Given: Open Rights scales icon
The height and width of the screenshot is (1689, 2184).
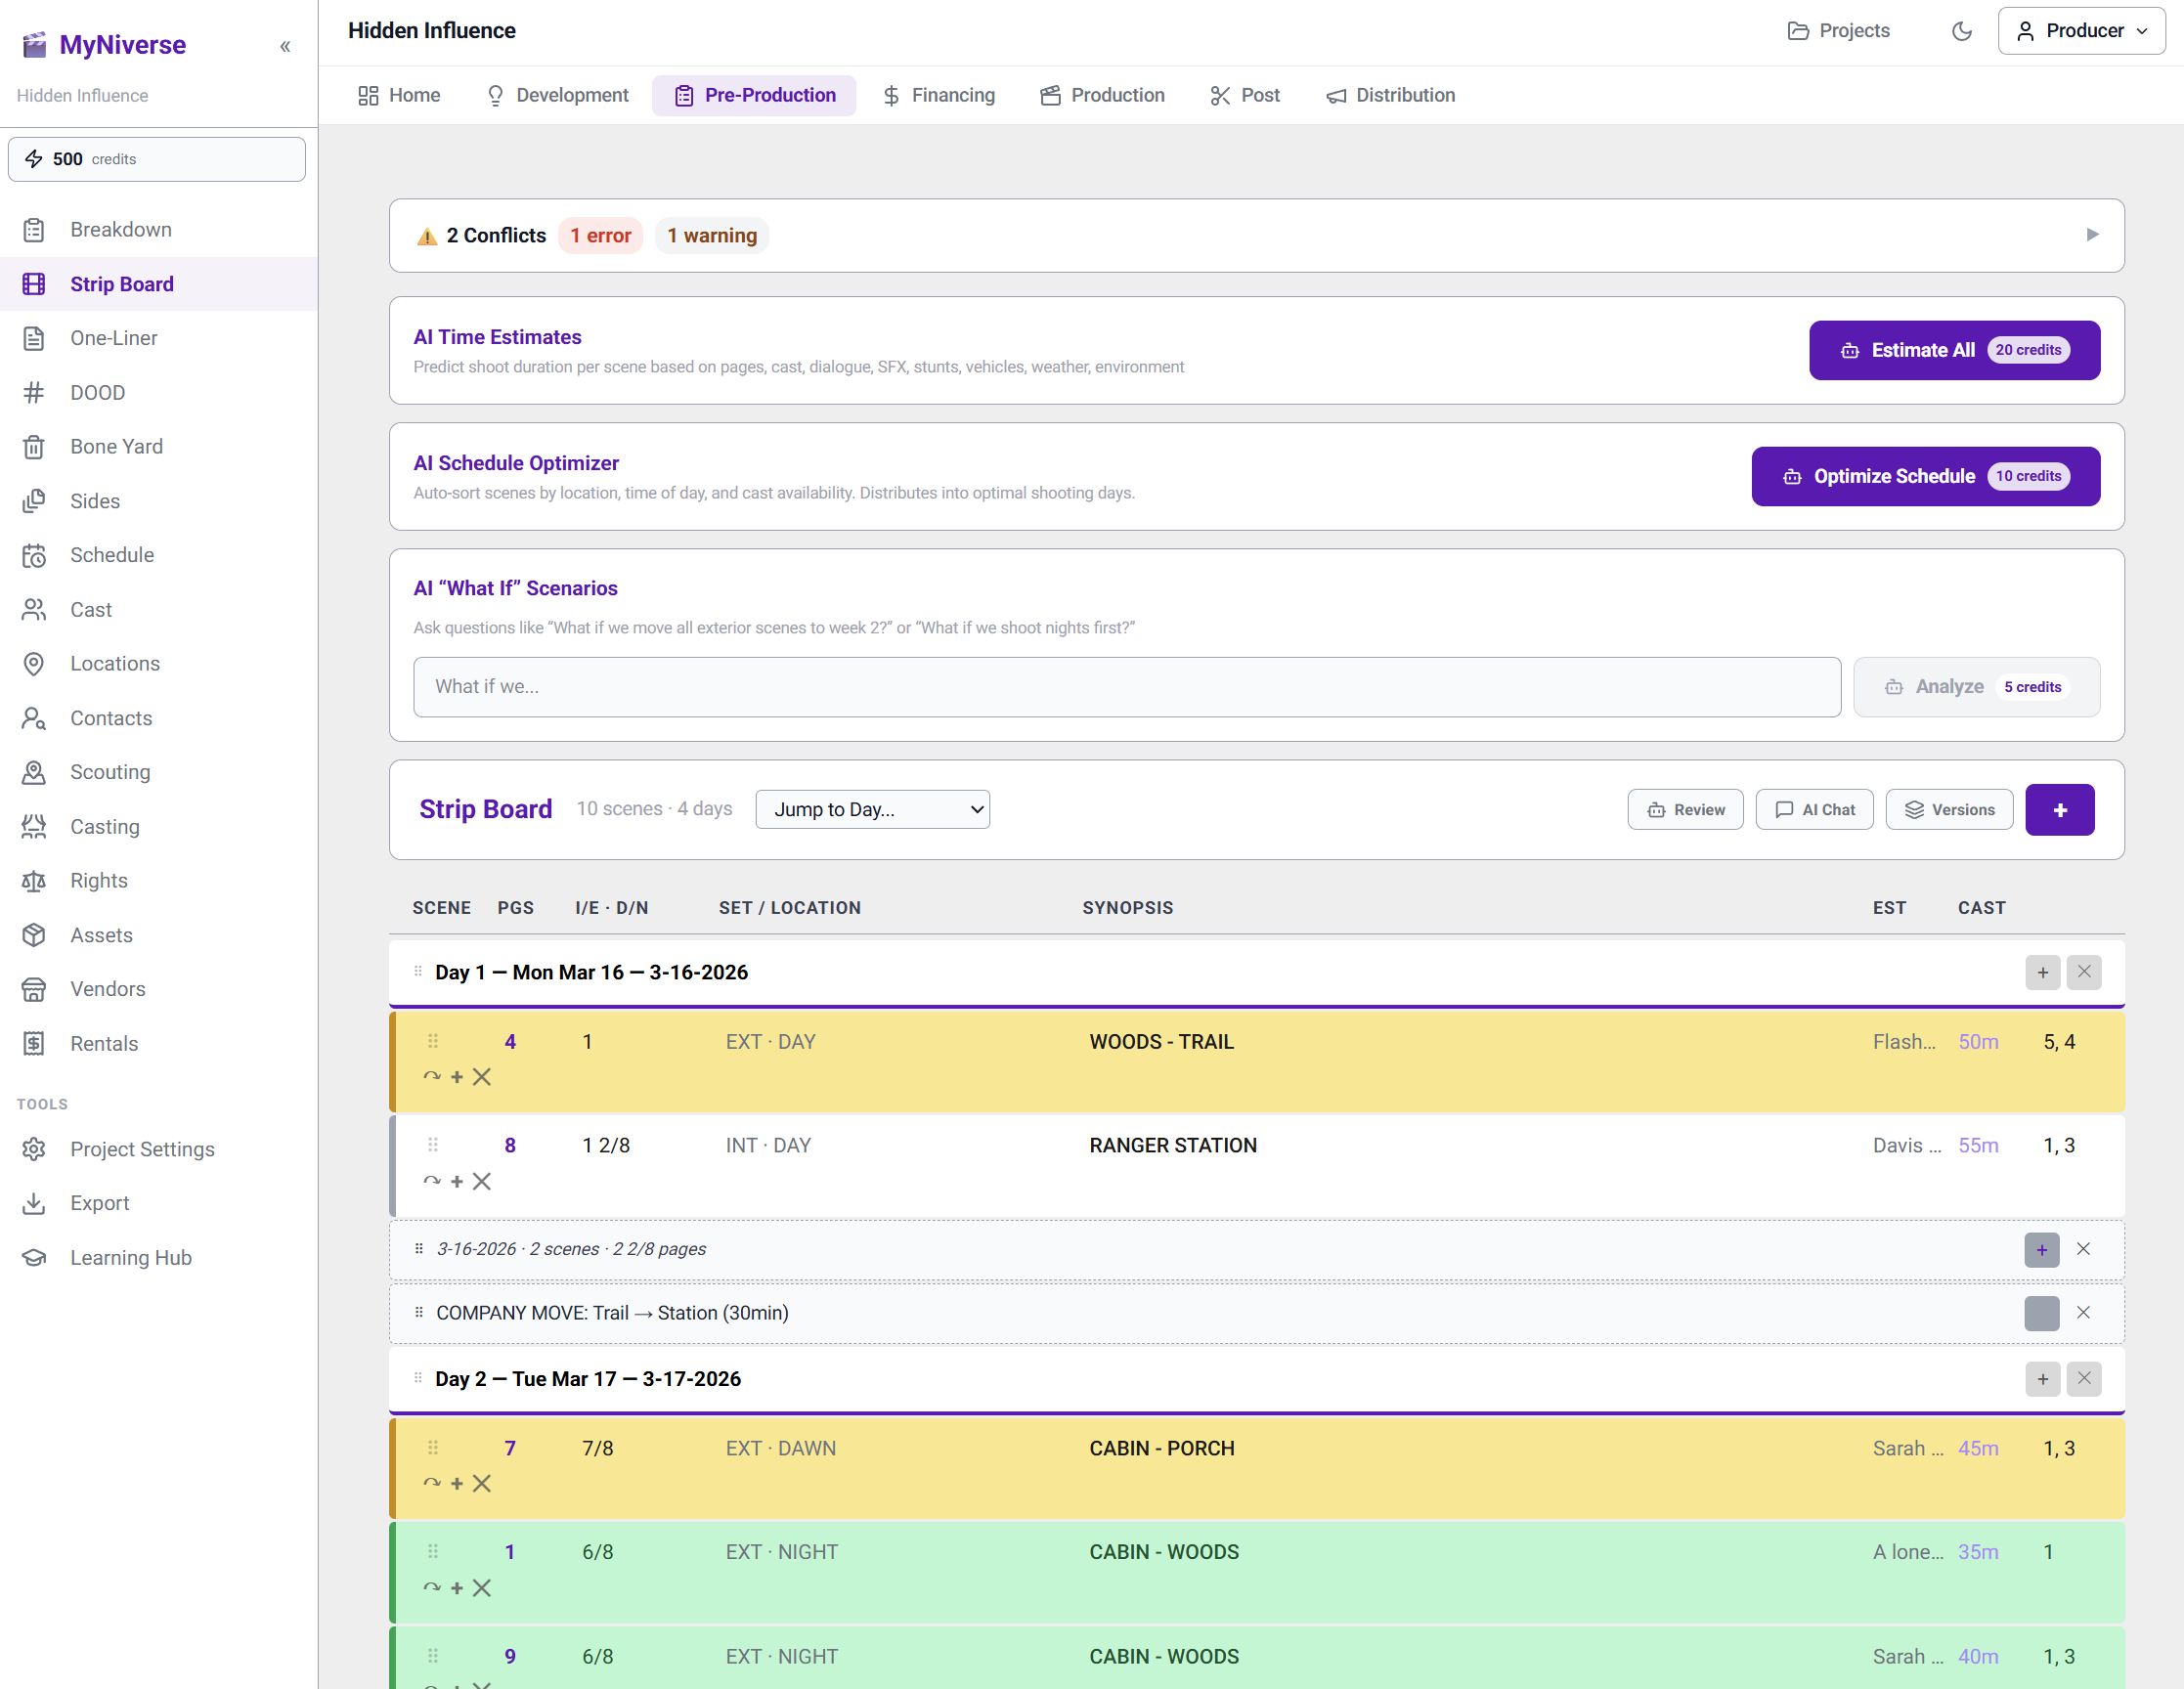Looking at the screenshot, I should coord(34,881).
